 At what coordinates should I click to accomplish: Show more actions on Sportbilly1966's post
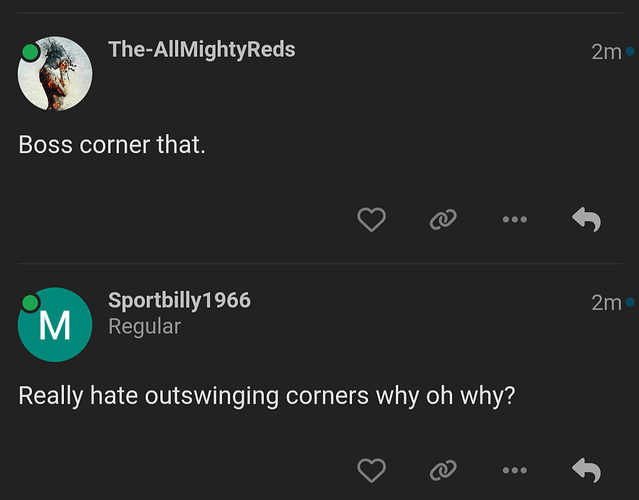[x=515, y=470]
